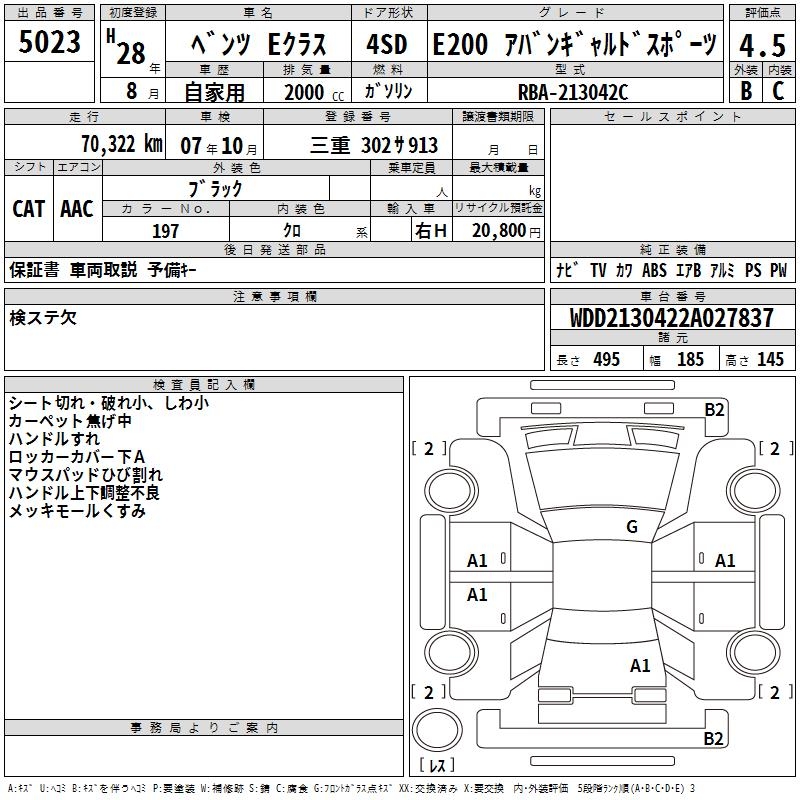Select inspector note ロッカーカバー下A
Viewport: 800px width, 800px height.
(x=77, y=457)
